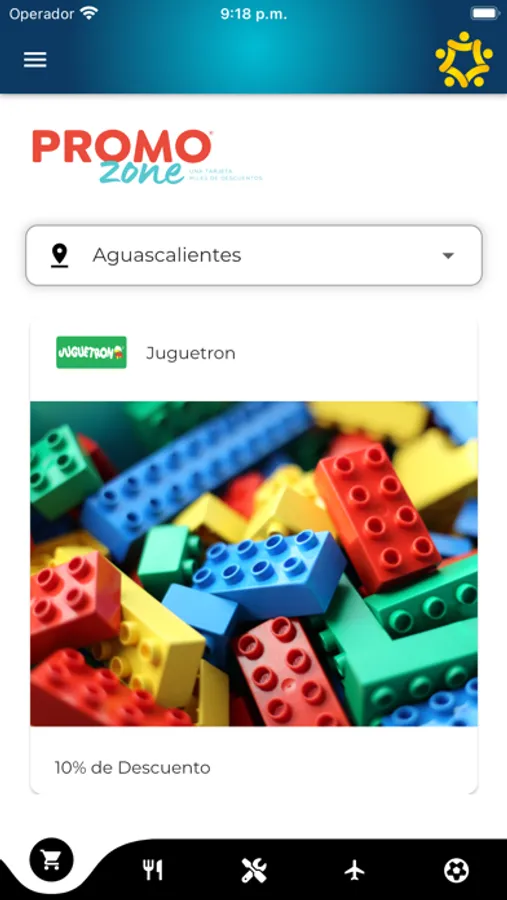
Task: Select the shopping cart tab
Action: pos(52,860)
